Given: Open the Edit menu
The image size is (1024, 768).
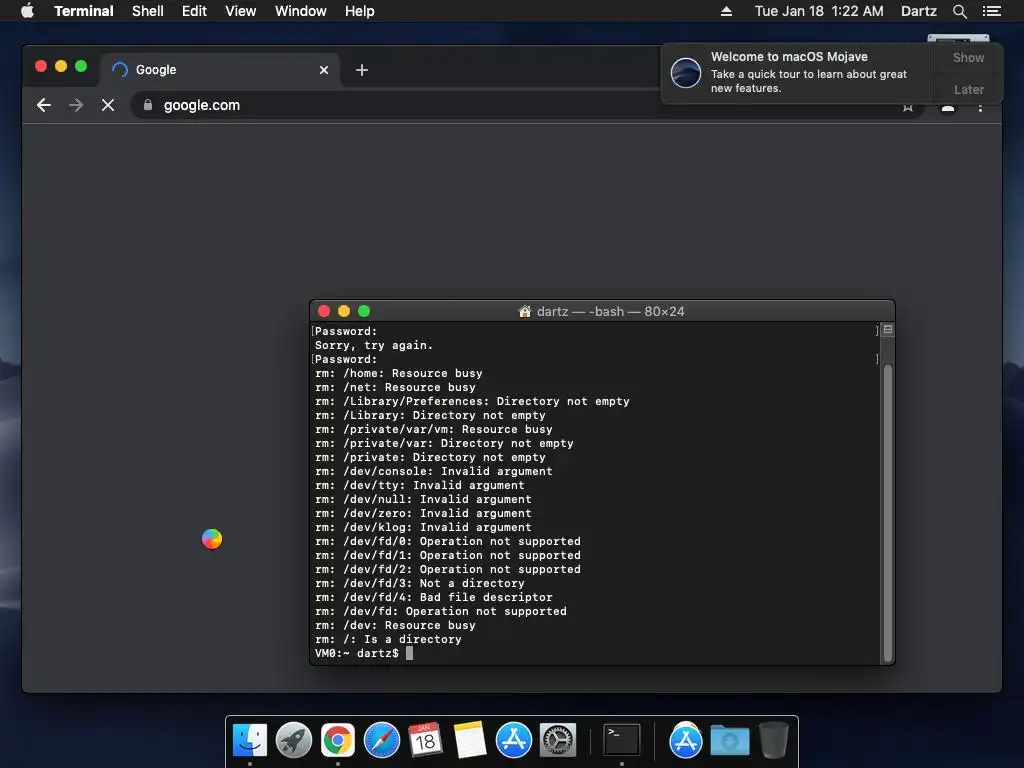Looking at the screenshot, I should 194,11.
